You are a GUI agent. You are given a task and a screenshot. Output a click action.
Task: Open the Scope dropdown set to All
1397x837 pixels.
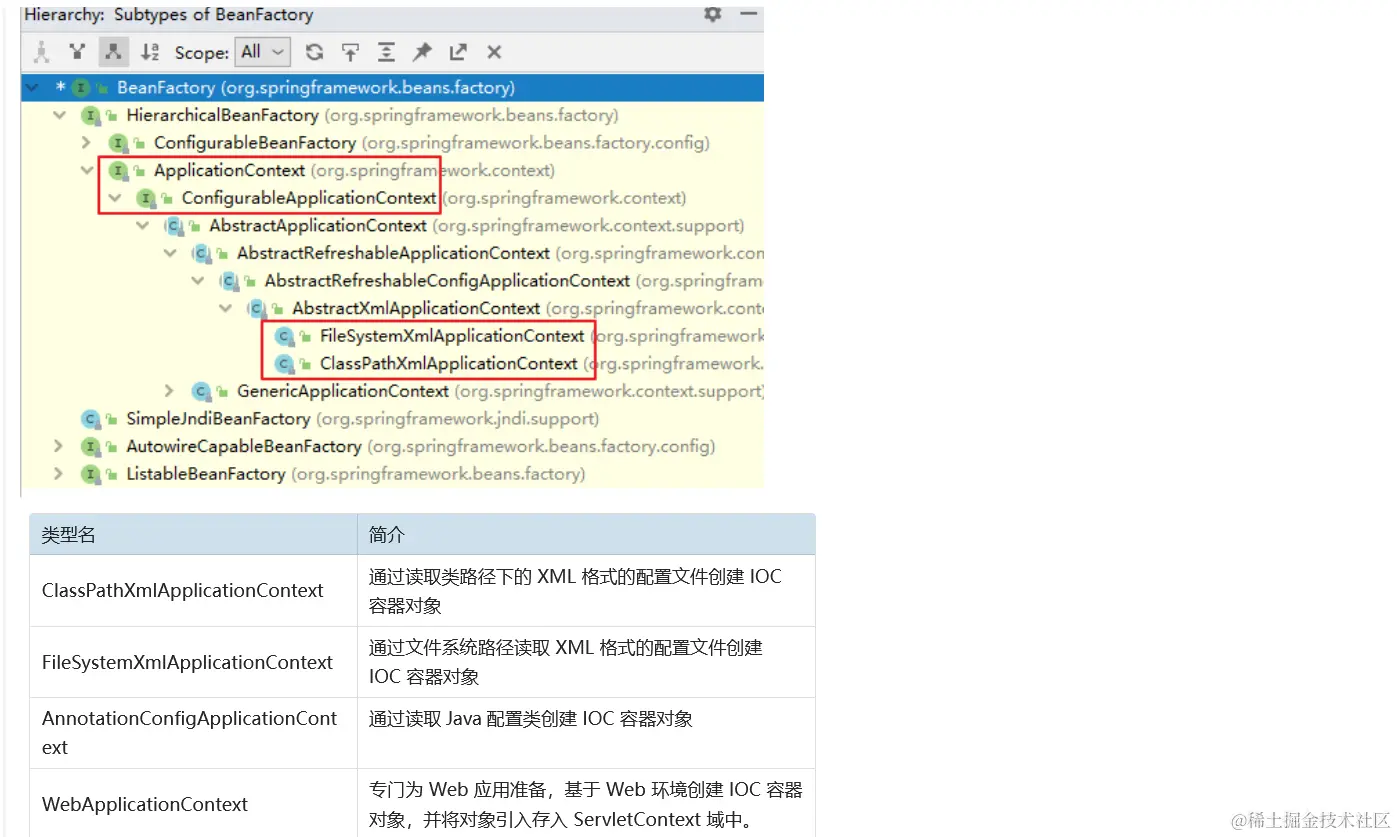click(x=262, y=52)
